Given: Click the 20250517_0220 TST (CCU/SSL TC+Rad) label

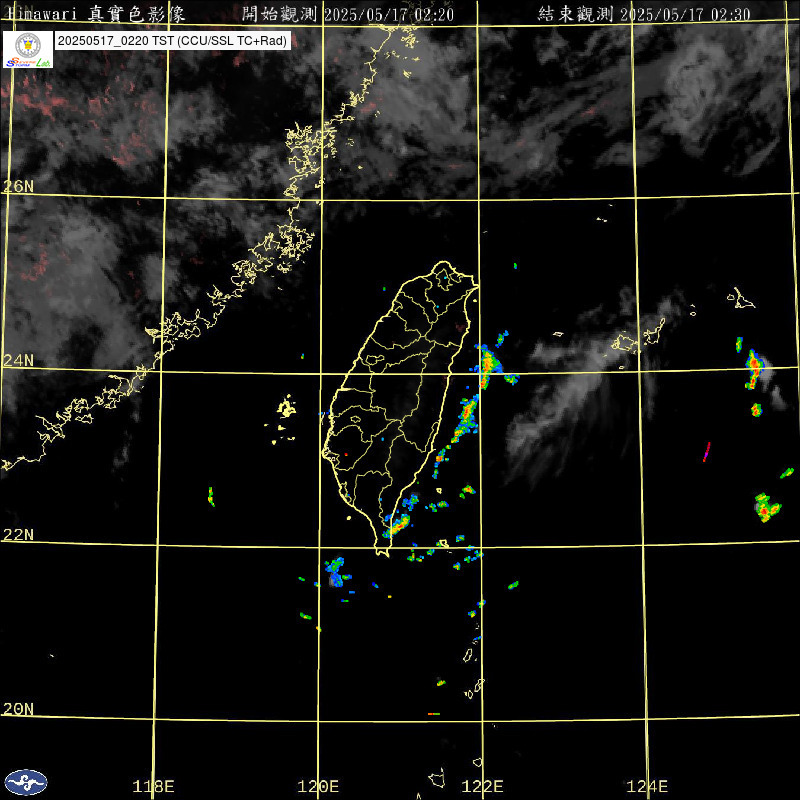Looking at the screenshot, I should coord(172,41).
